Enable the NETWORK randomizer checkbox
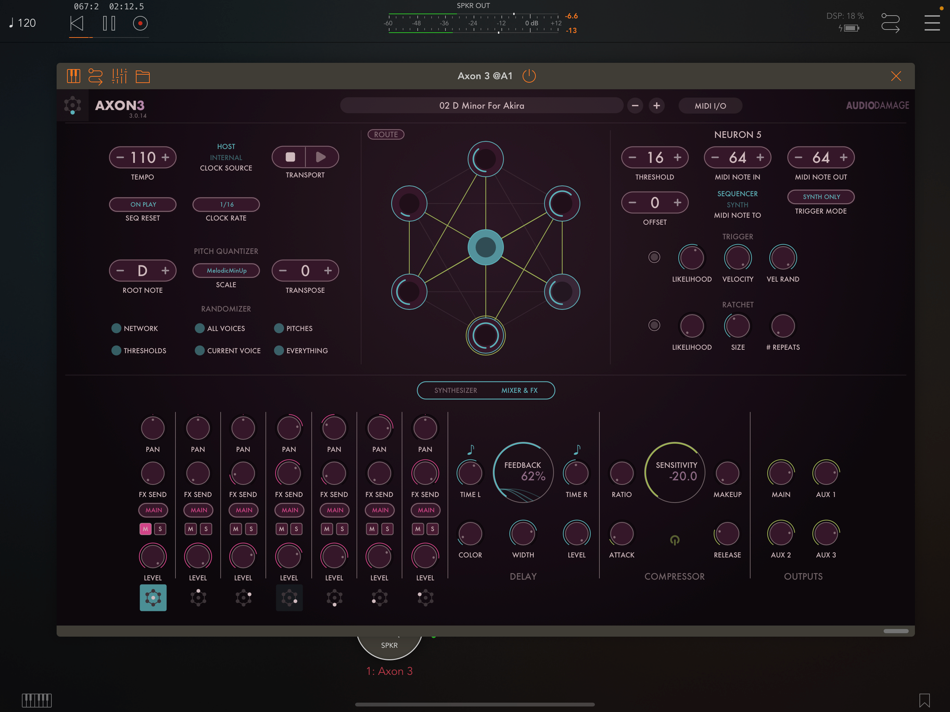Screen dimensions: 950x712 coord(115,328)
